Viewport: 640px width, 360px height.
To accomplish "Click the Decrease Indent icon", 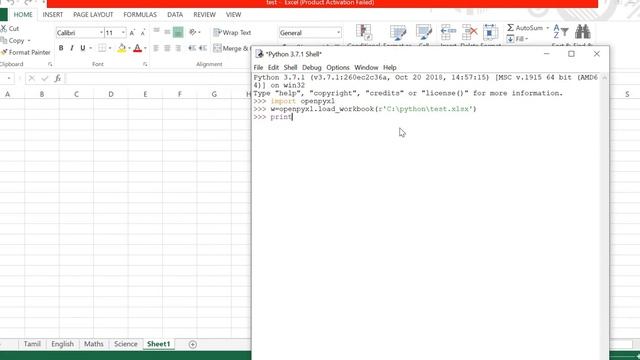I will coord(192,48).
